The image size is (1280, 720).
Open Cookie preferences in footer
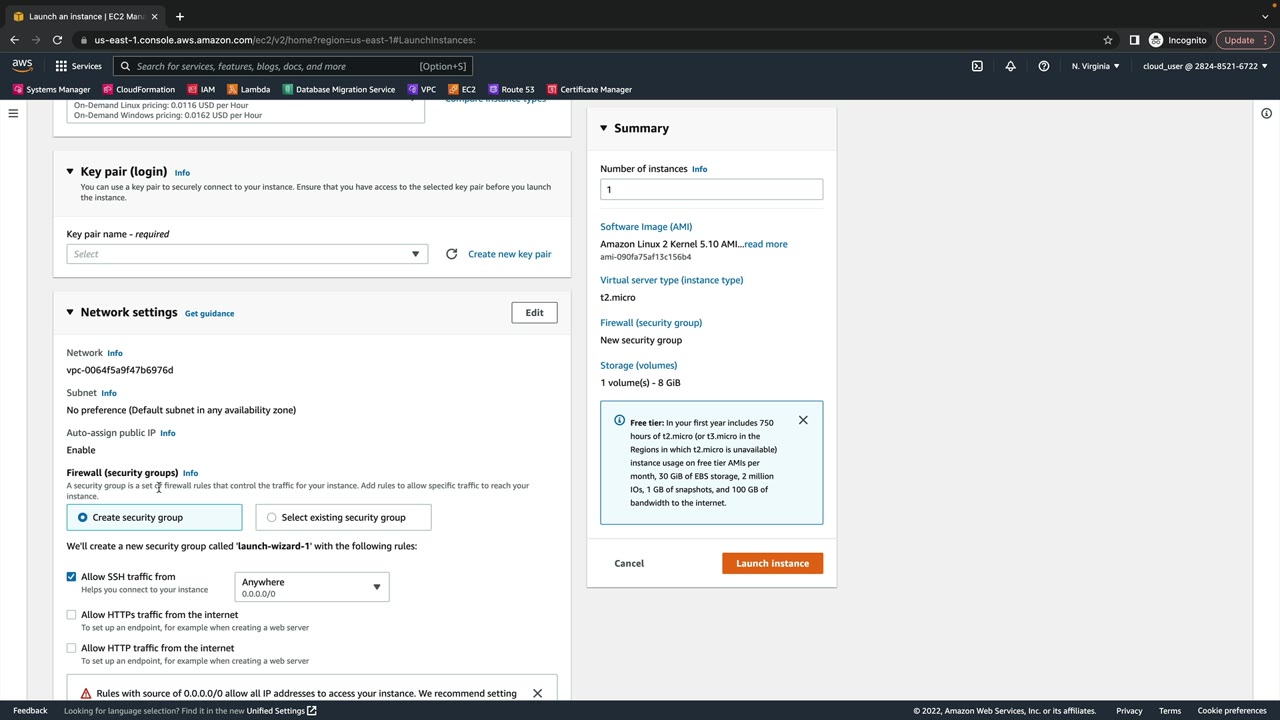click(x=1232, y=711)
